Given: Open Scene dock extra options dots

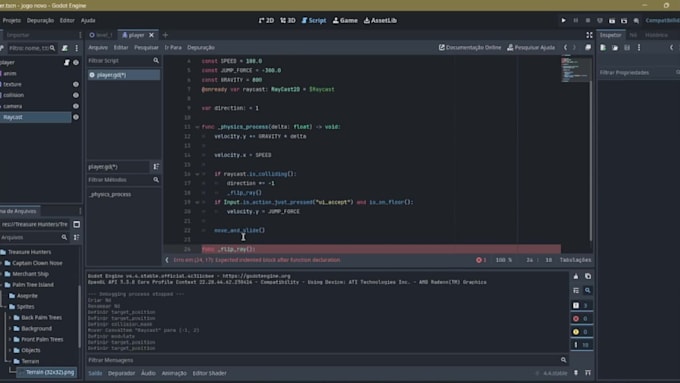Looking at the screenshot, I should 77,48.
